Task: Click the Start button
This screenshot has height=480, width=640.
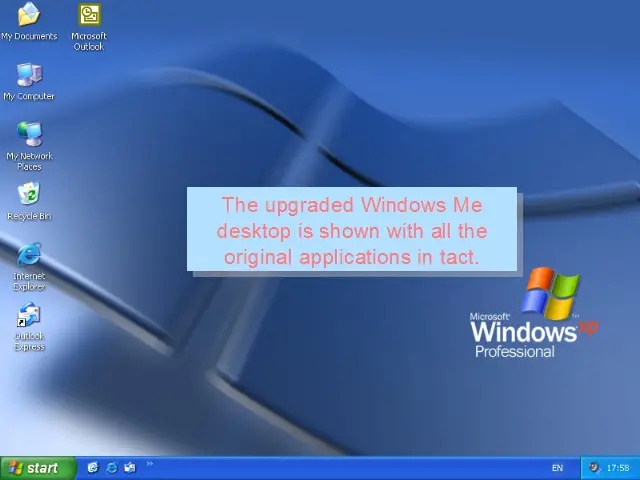Action: click(x=38, y=468)
